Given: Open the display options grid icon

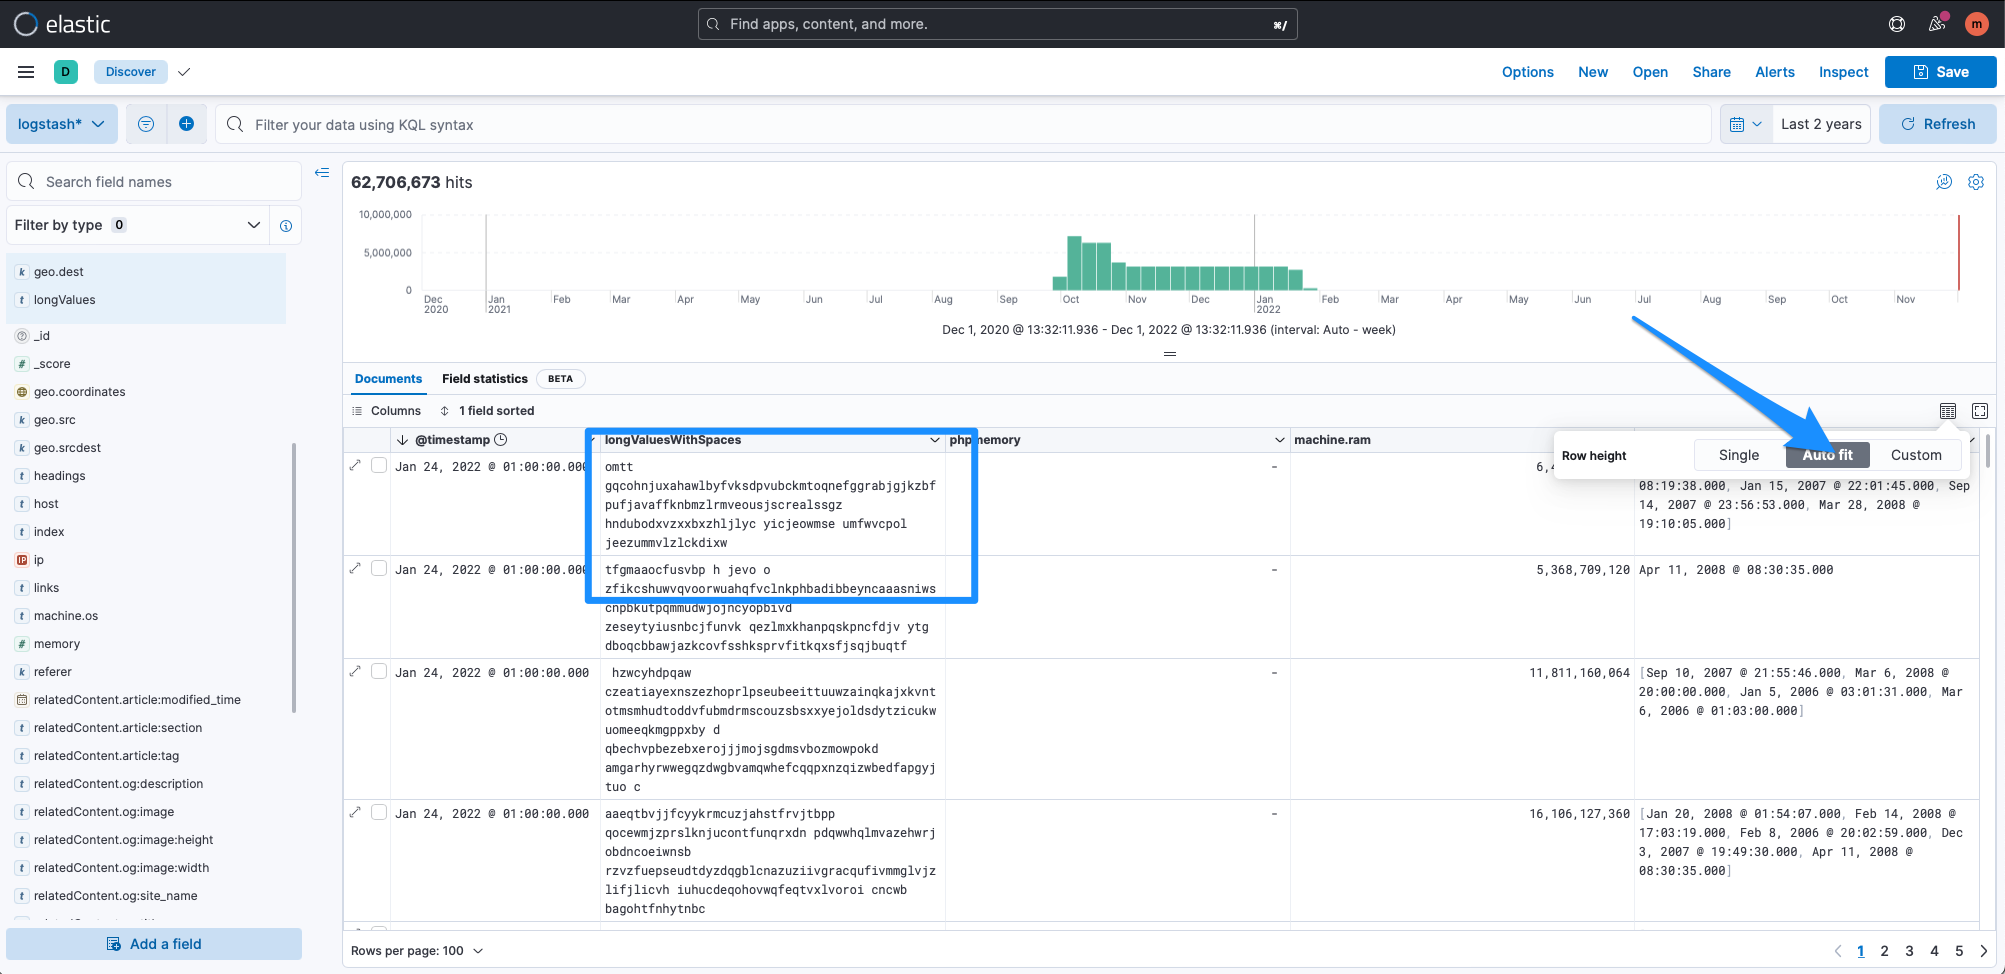Looking at the screenshot, I should point(1948,411).
